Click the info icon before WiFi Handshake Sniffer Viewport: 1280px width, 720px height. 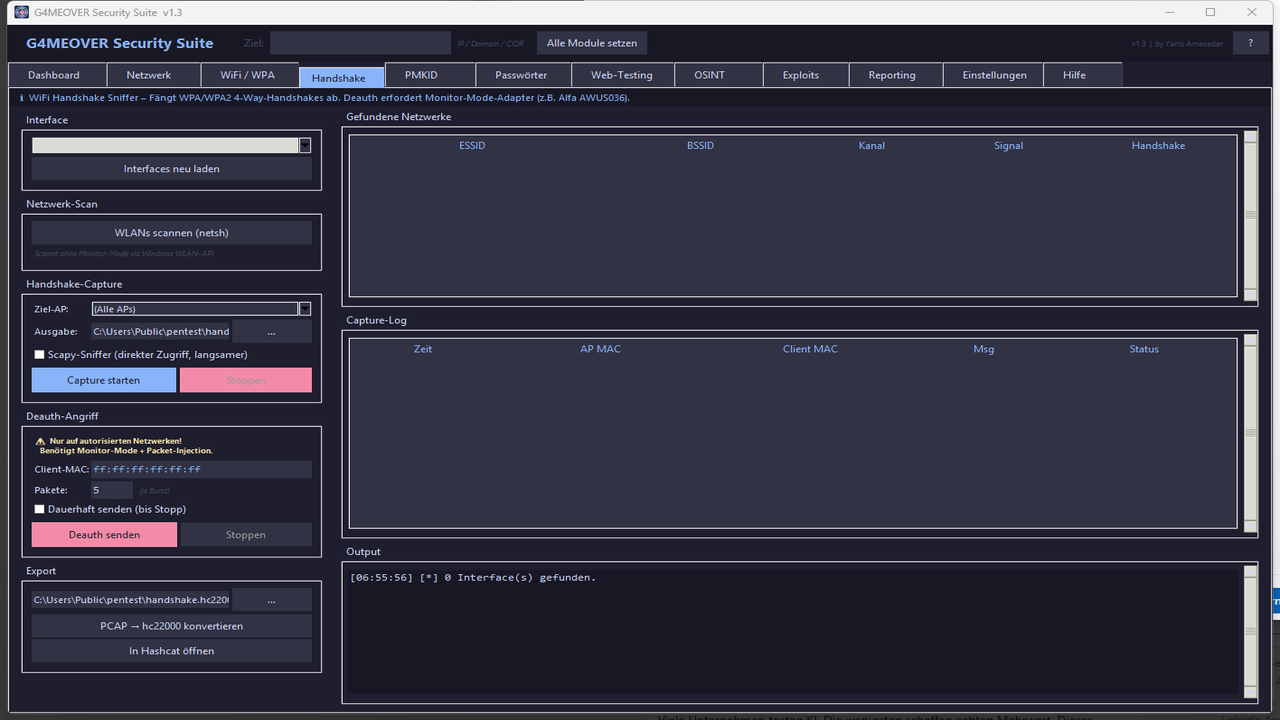click(x=22, y=98)
